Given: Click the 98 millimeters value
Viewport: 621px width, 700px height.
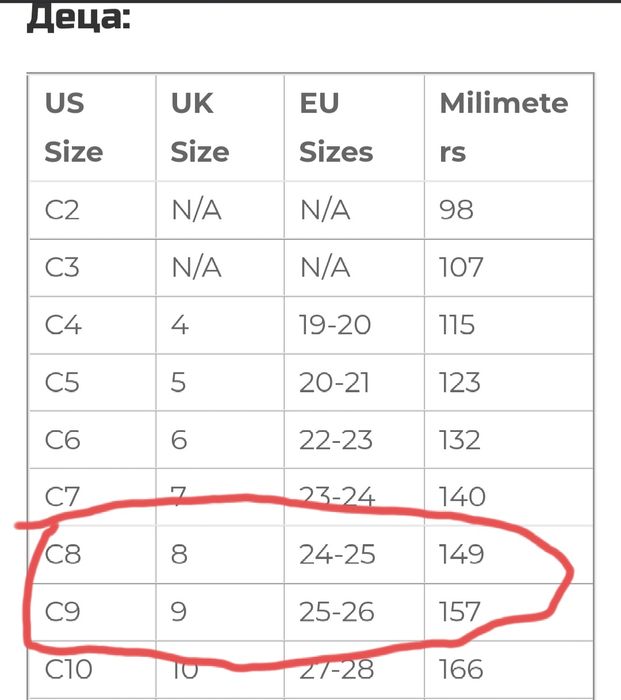Looking at the screenshot, I should [456, 210].
